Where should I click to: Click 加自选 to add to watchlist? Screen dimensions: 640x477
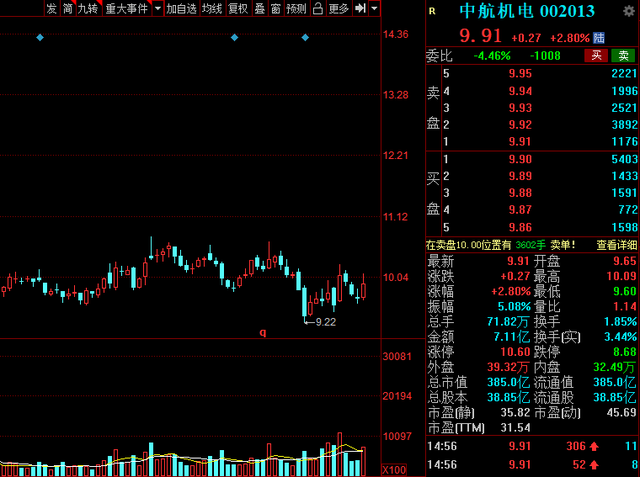tap(182, 8)
